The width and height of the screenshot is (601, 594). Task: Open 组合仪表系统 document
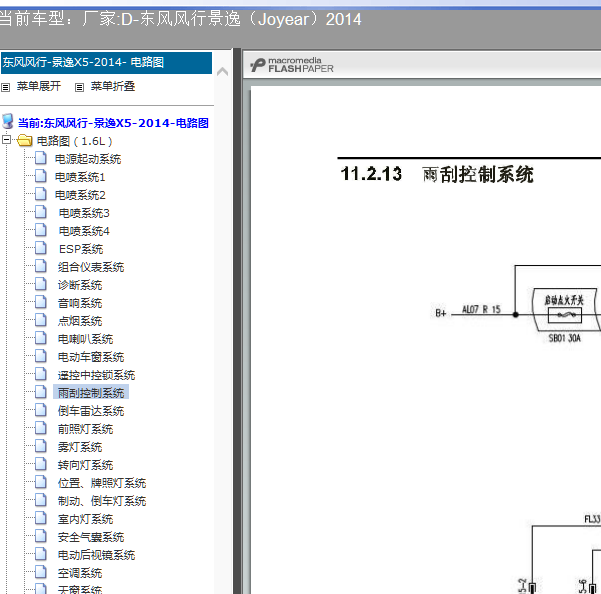(x=91, y=267)
